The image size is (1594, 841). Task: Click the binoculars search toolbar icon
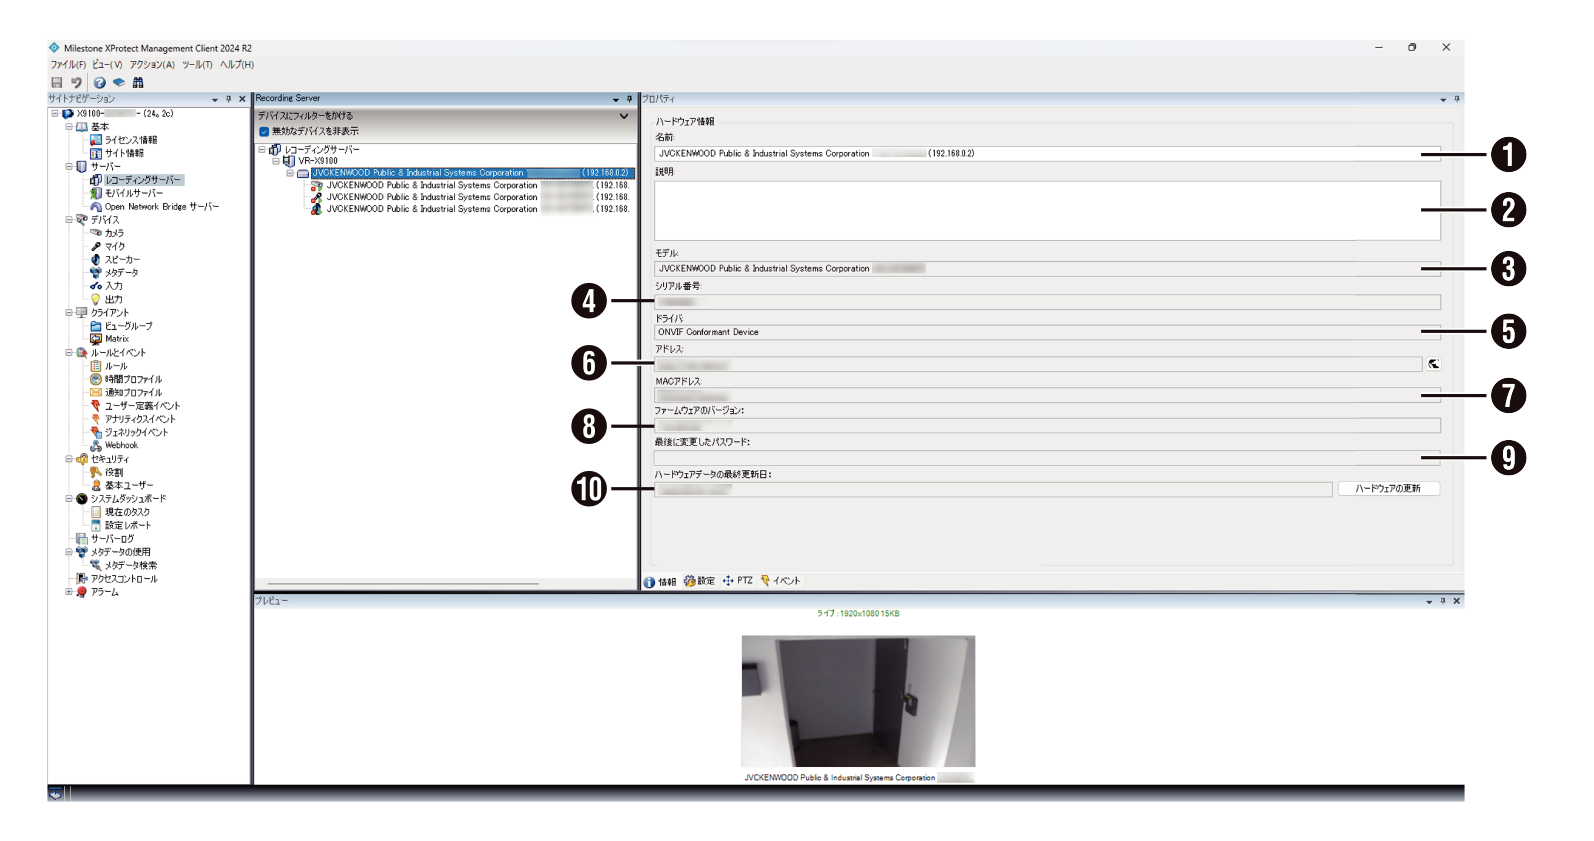(x=138, y=83)
